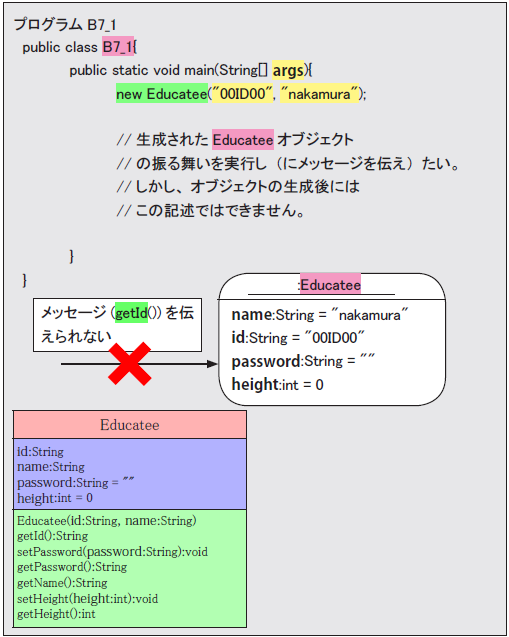This screenshot has height=637, width=509.
Task: Click the "nakamura" string argument in code
Action: pos(320,94)
